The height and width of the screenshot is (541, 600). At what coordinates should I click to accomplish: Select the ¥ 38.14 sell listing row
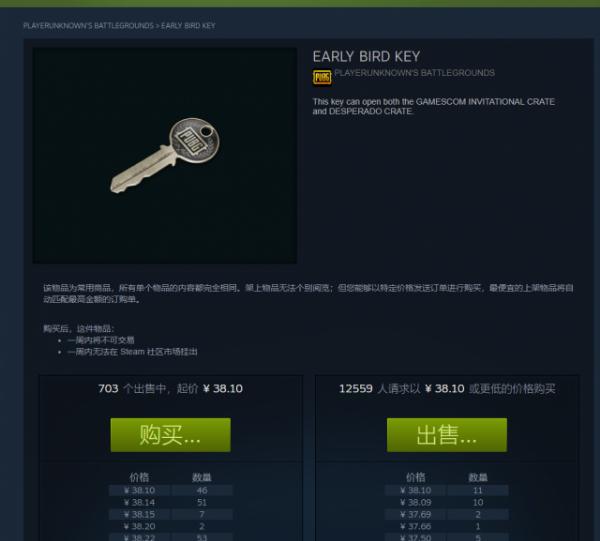(171, 502)
